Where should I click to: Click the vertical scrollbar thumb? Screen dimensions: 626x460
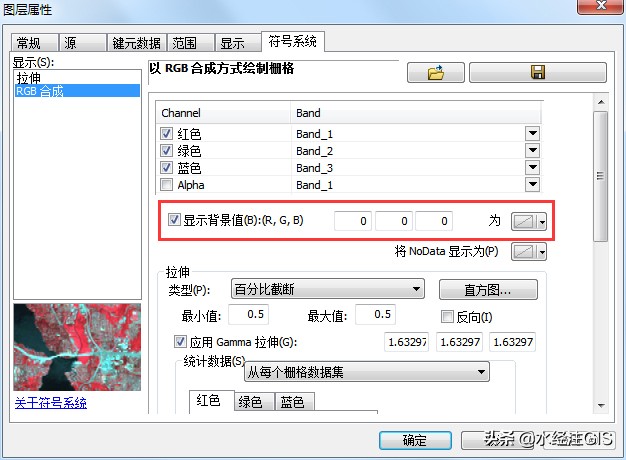pyautogui.click(x=600, y=176)
